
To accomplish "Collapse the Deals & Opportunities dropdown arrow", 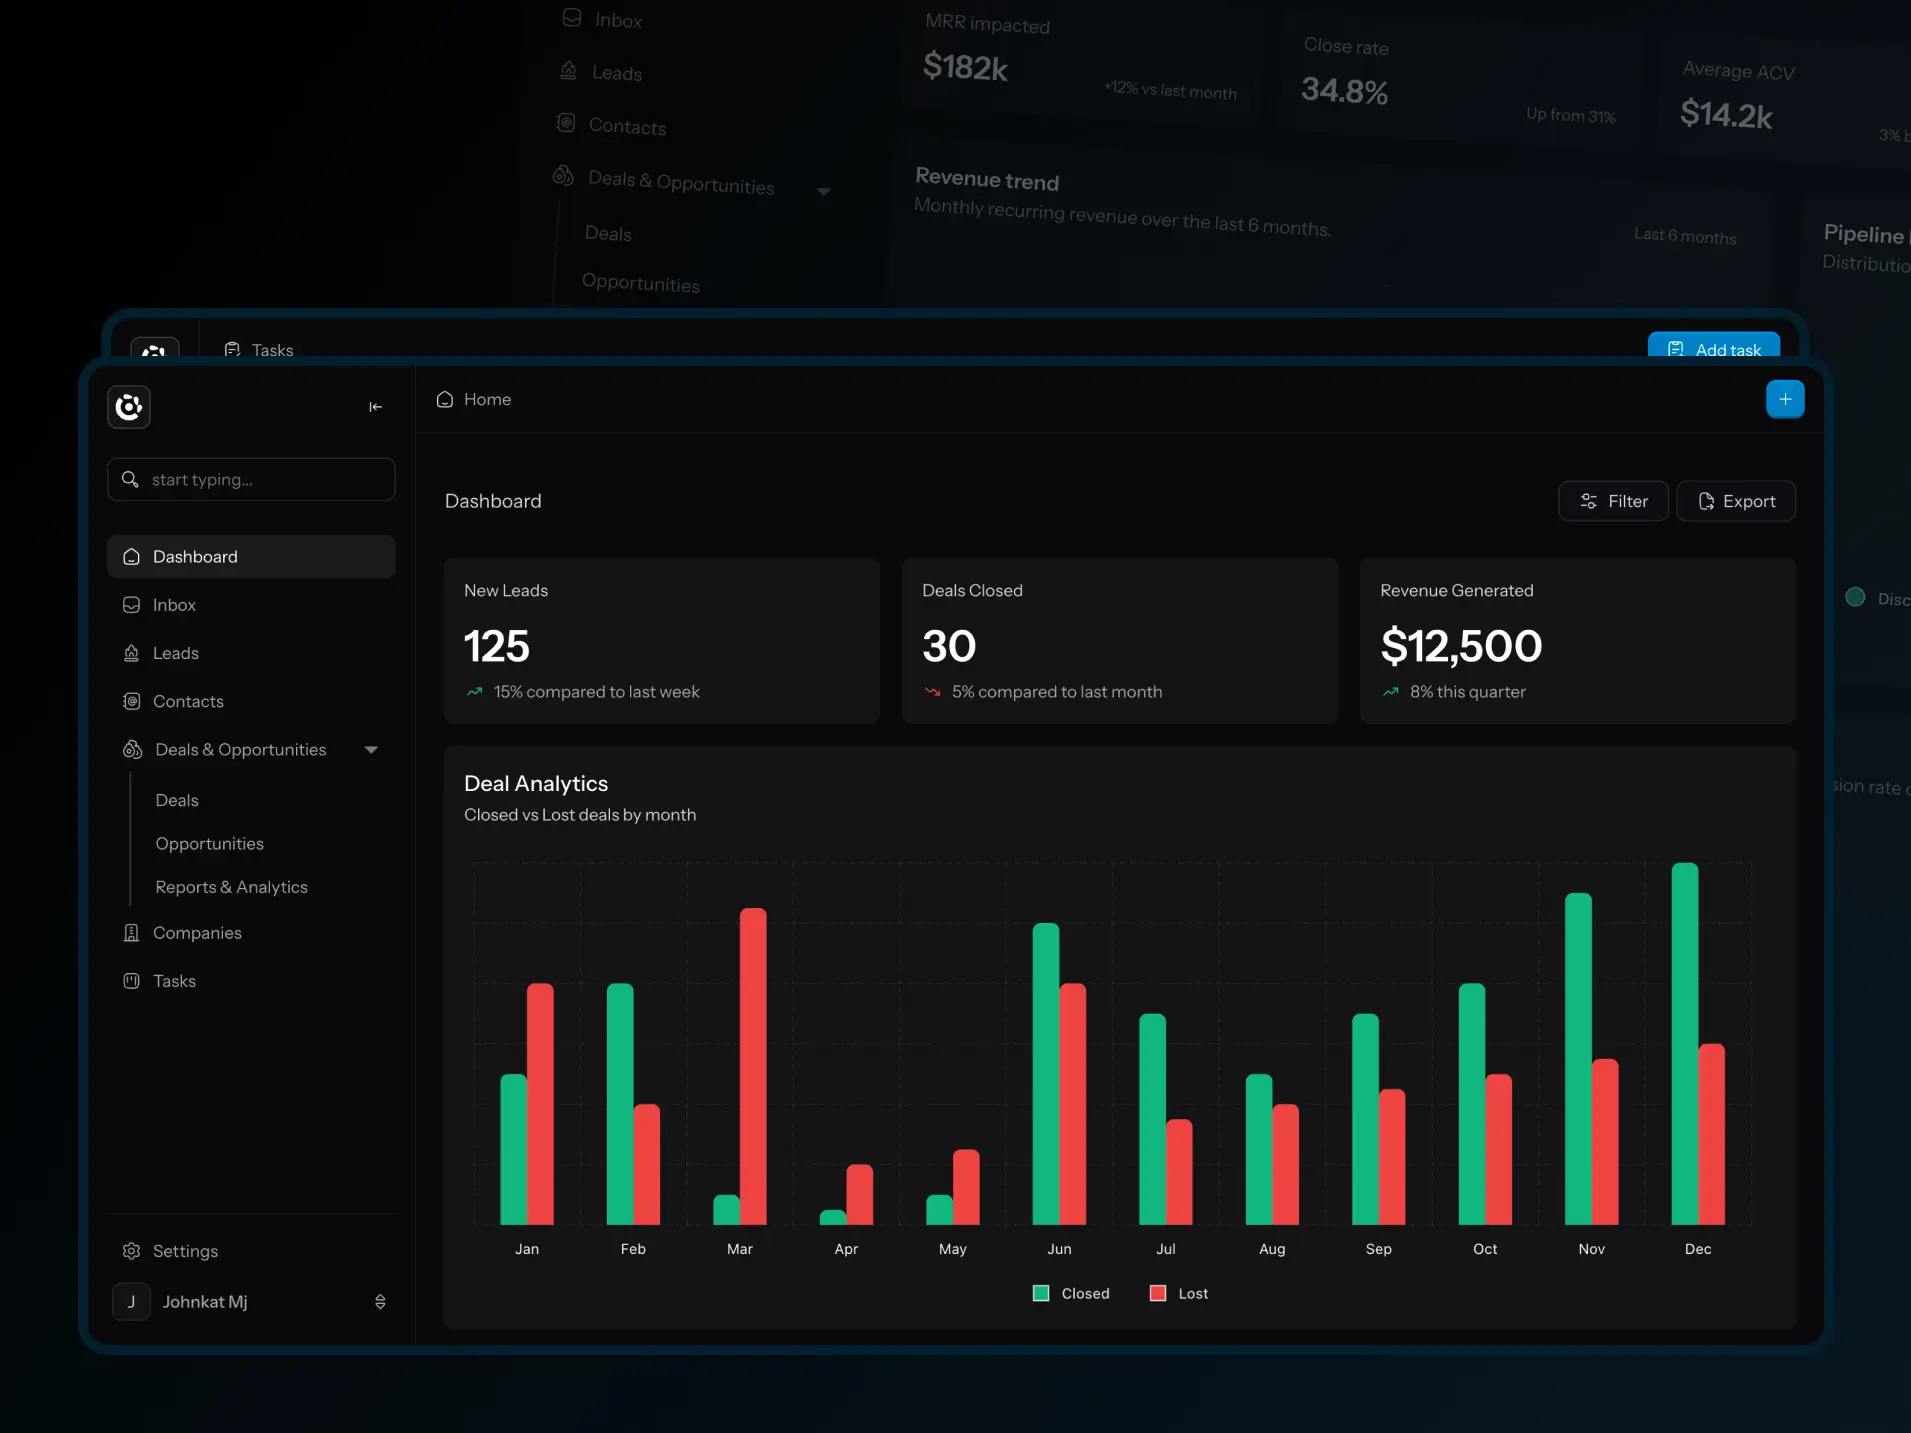I will [372, 750].
